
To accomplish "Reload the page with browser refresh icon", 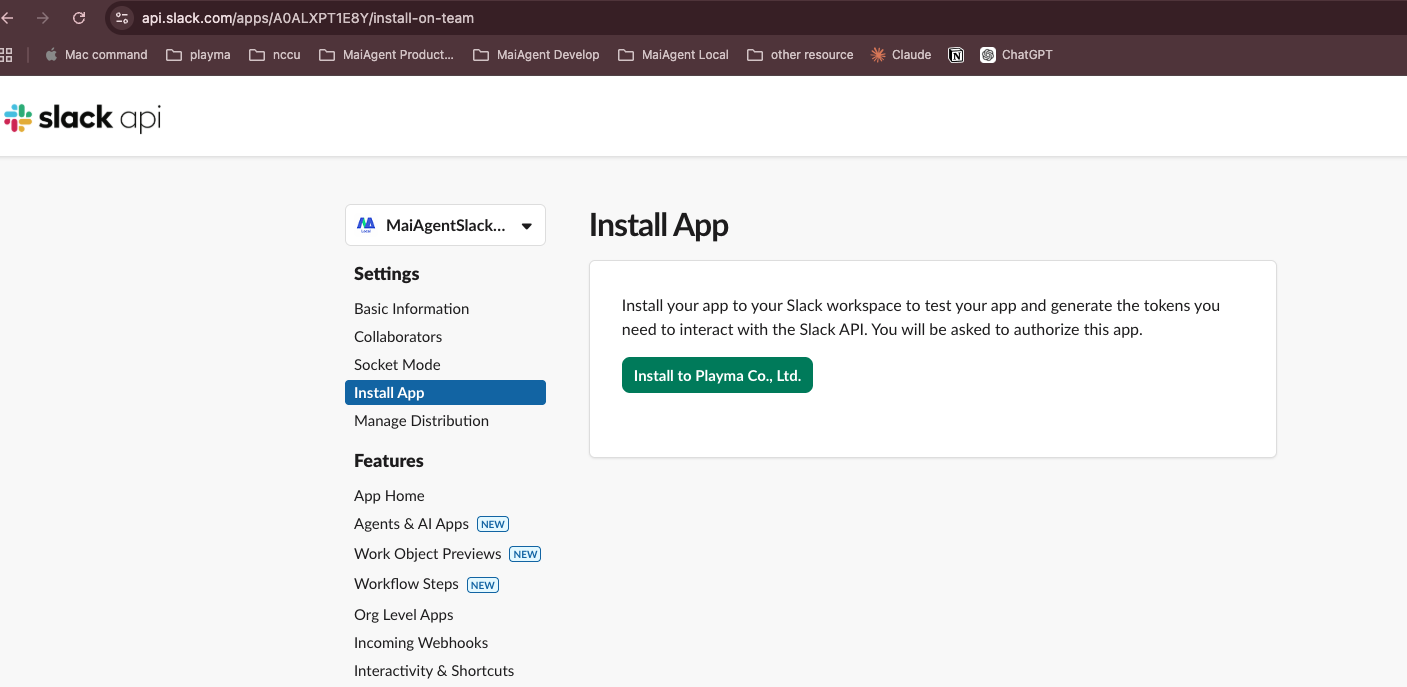I will (x=79, y=18).
